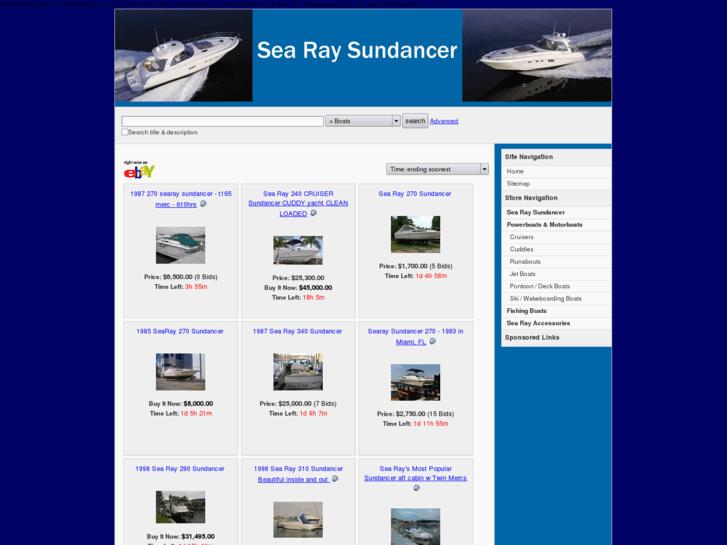Click the '3h 55m' time left text
The width and height of the screenshot is (727, 545).
coord(196,287)
